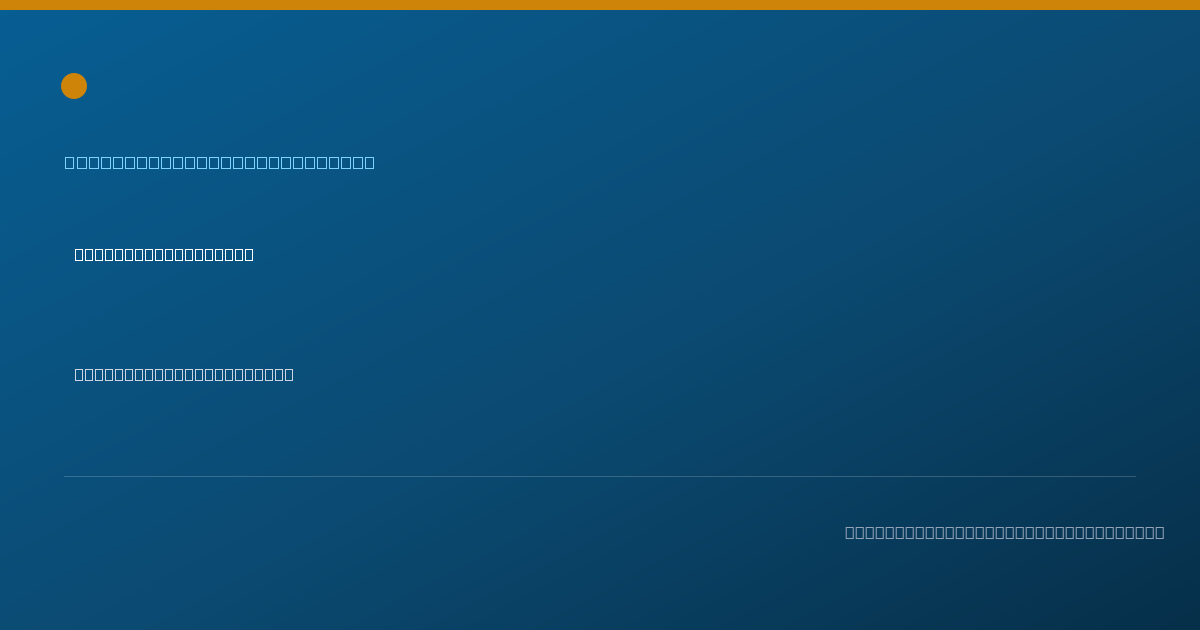1200x630 pixels.
Task: Select the light-blue subtitle text line
Action: pos(220,162)
